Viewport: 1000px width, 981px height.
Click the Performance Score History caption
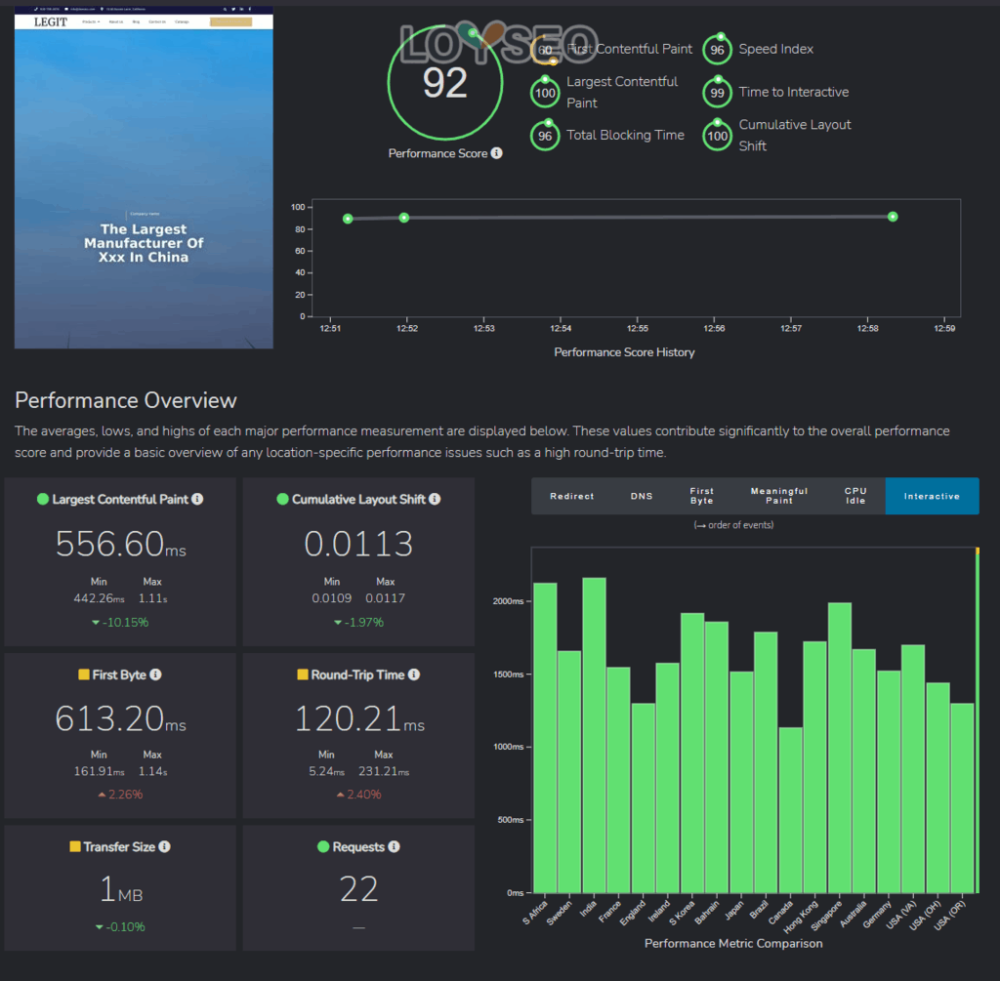pyautogui.click(x=624, y=352)
